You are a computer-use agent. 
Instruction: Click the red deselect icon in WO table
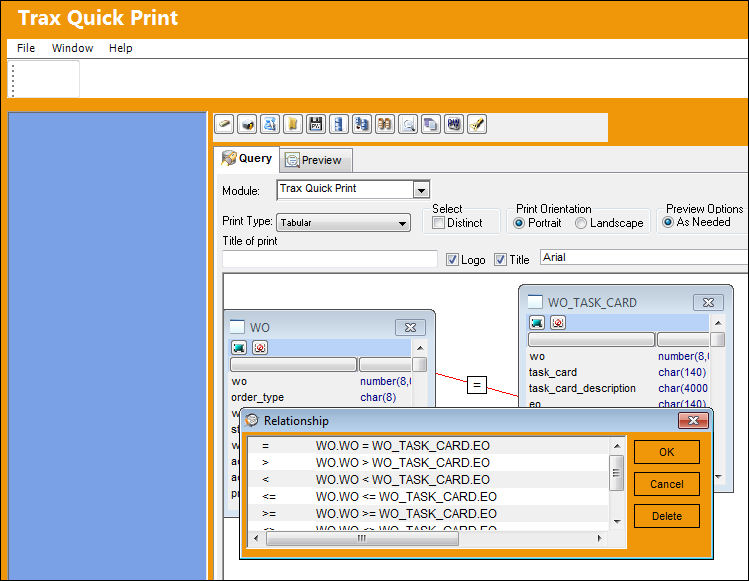(x=260, y=347)
